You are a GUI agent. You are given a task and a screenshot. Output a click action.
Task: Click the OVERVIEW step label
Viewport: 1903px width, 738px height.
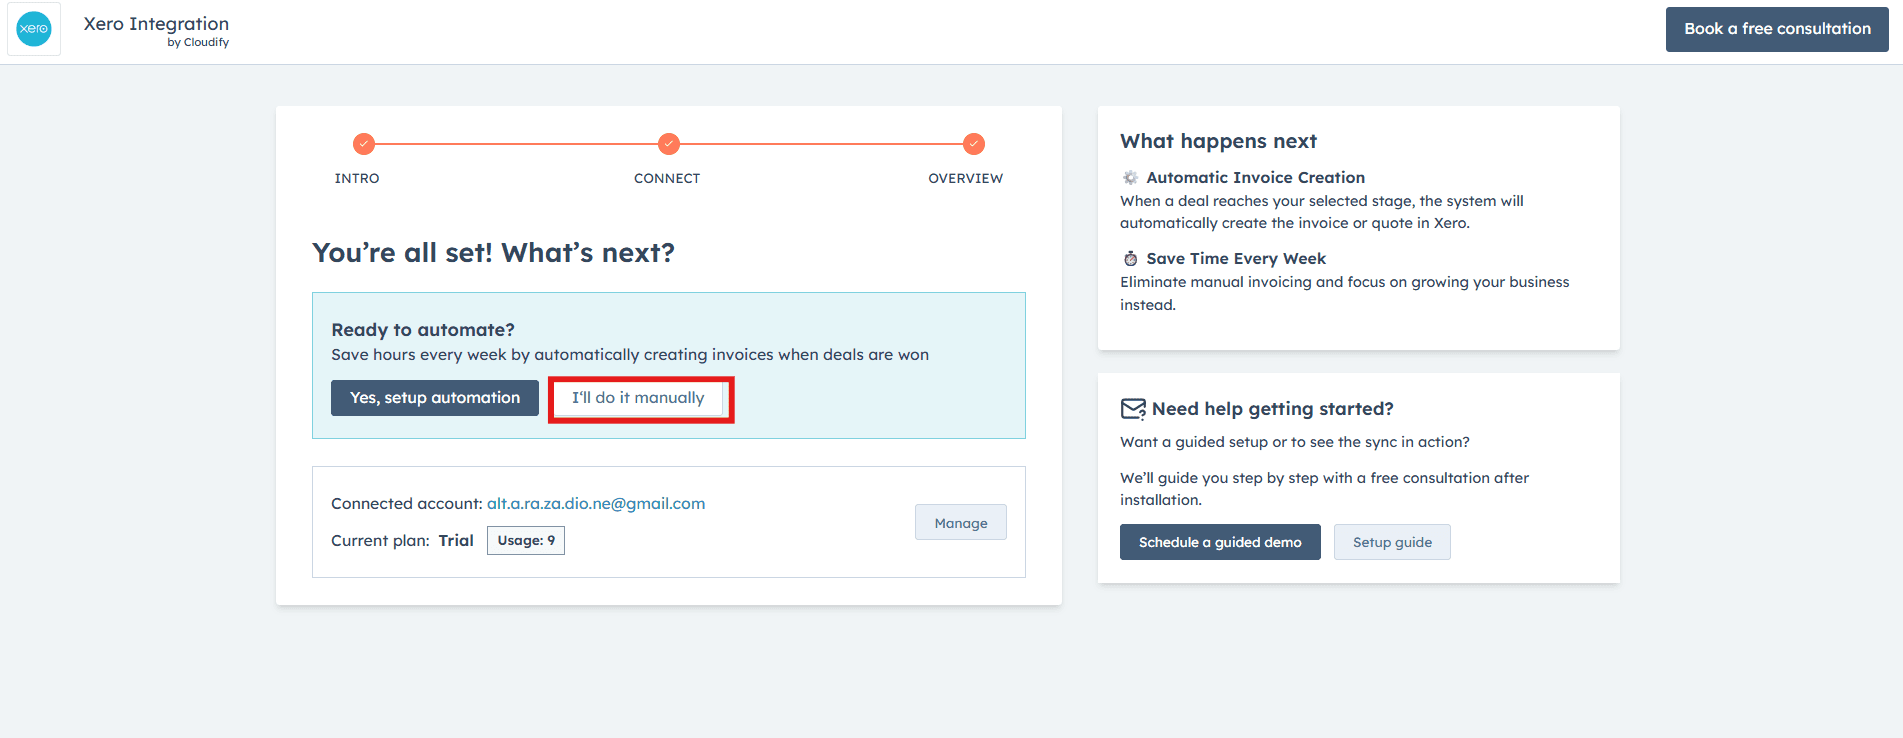965,178
